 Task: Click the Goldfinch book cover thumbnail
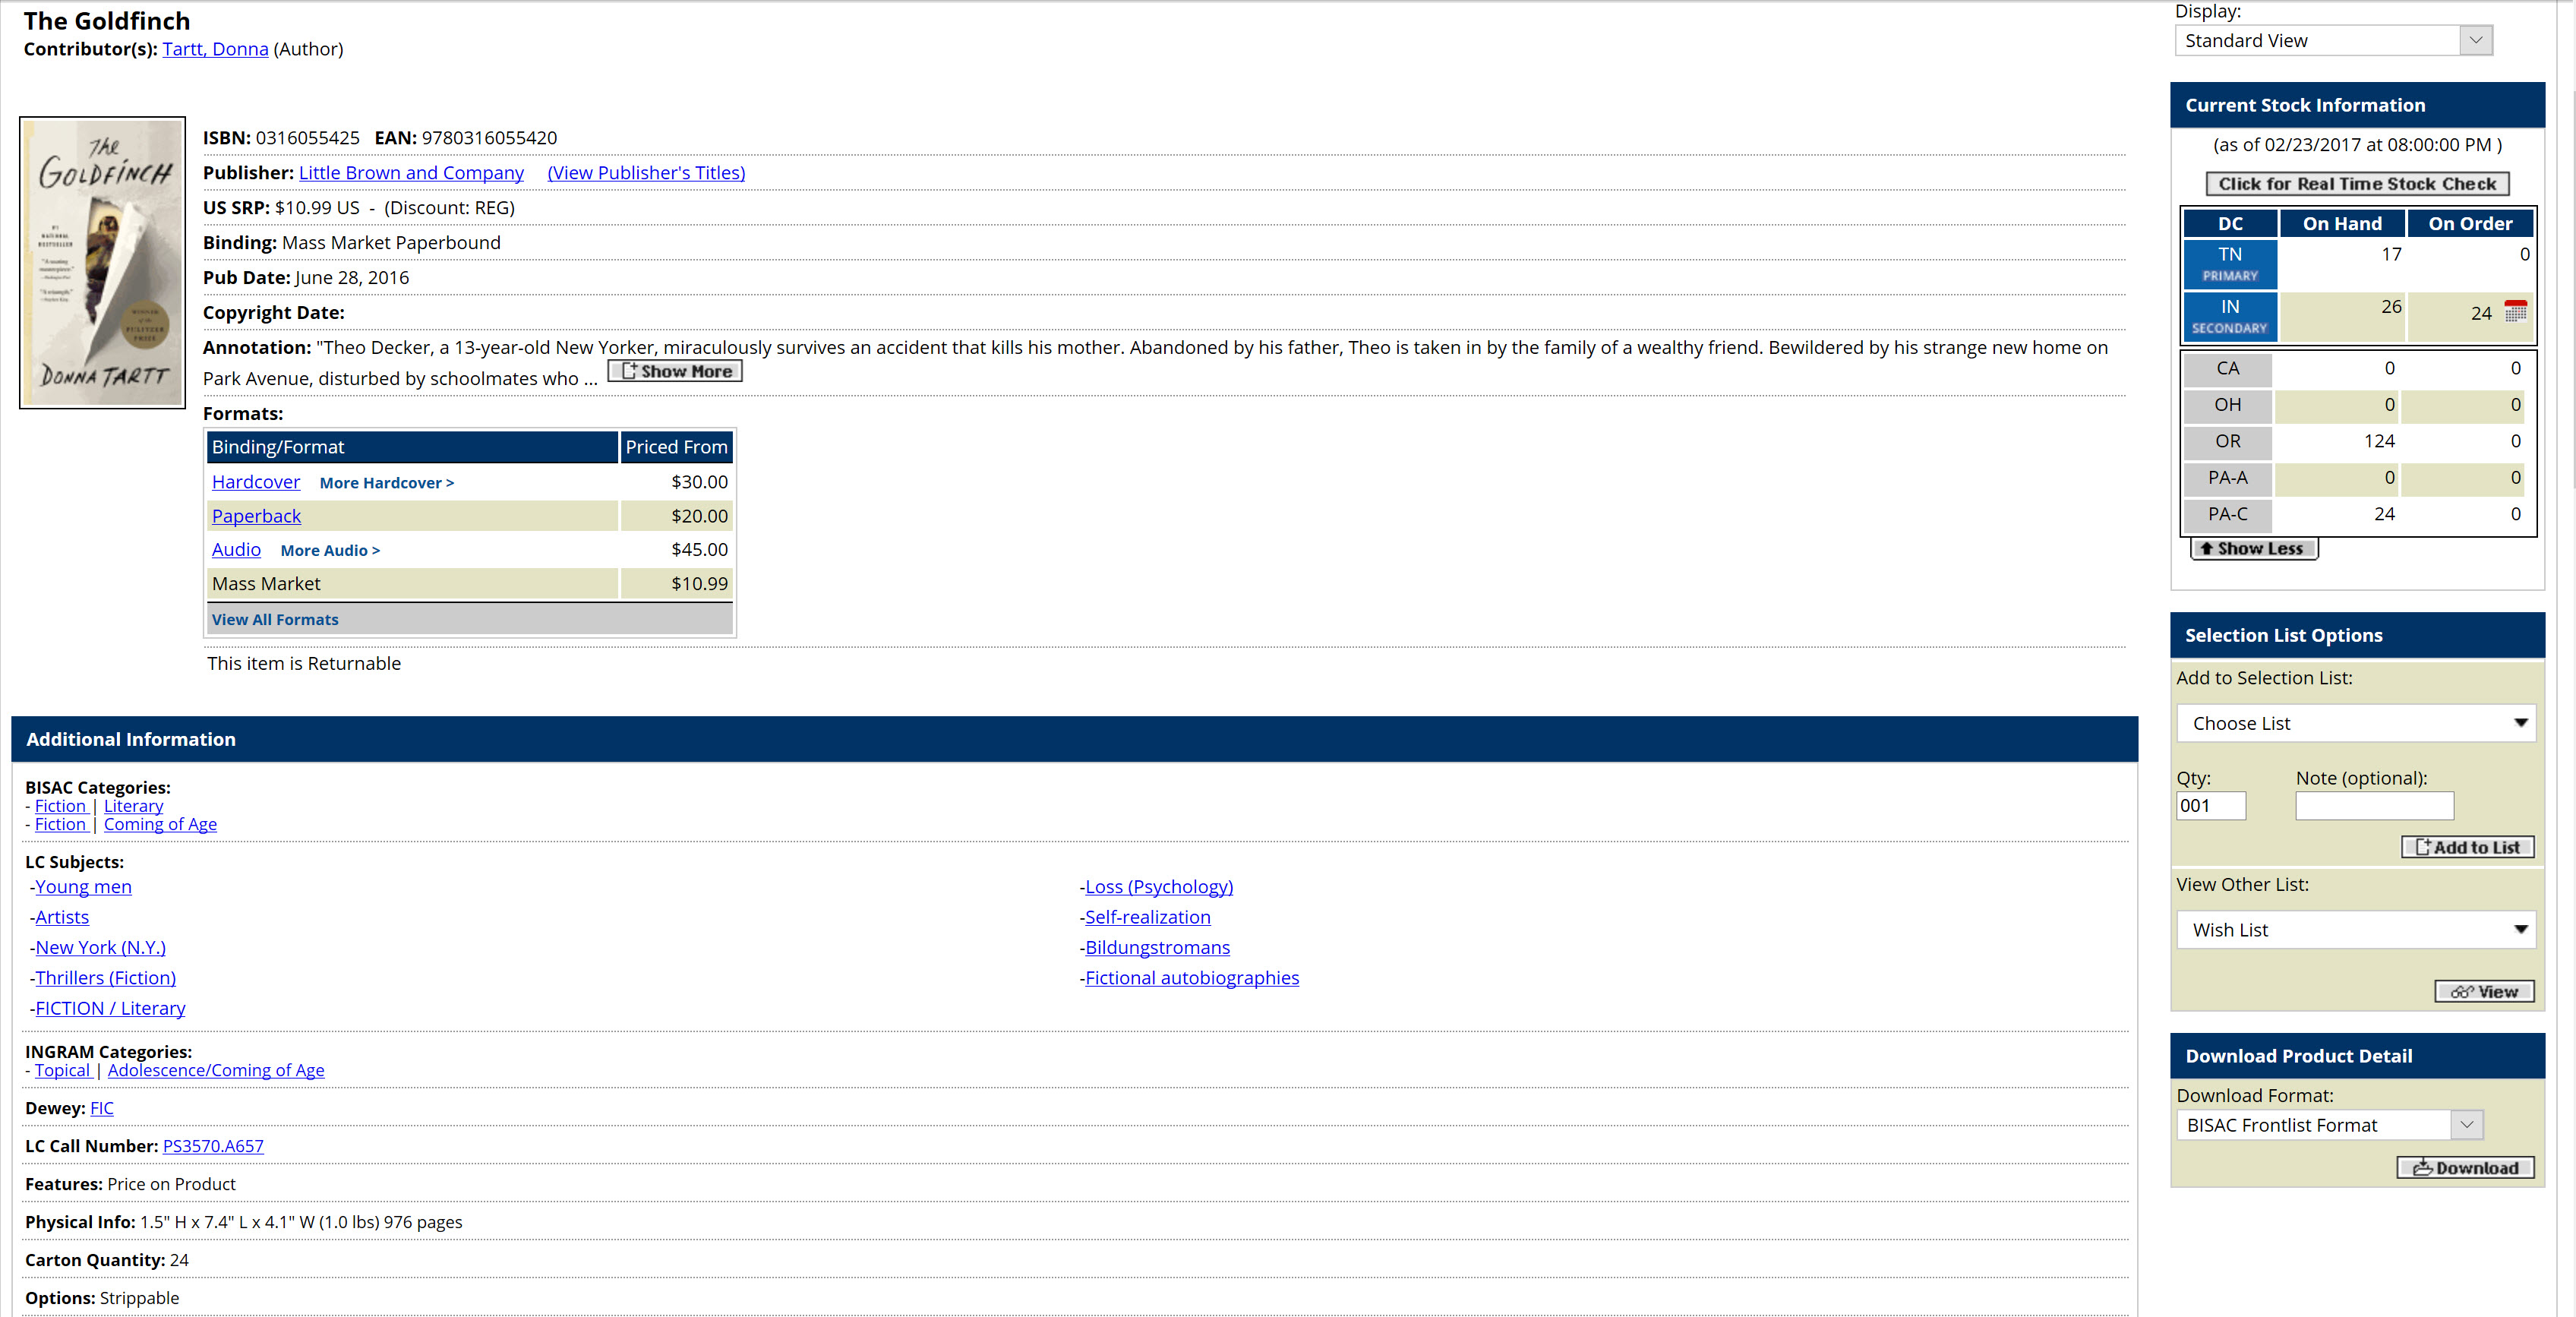[102, 262]
